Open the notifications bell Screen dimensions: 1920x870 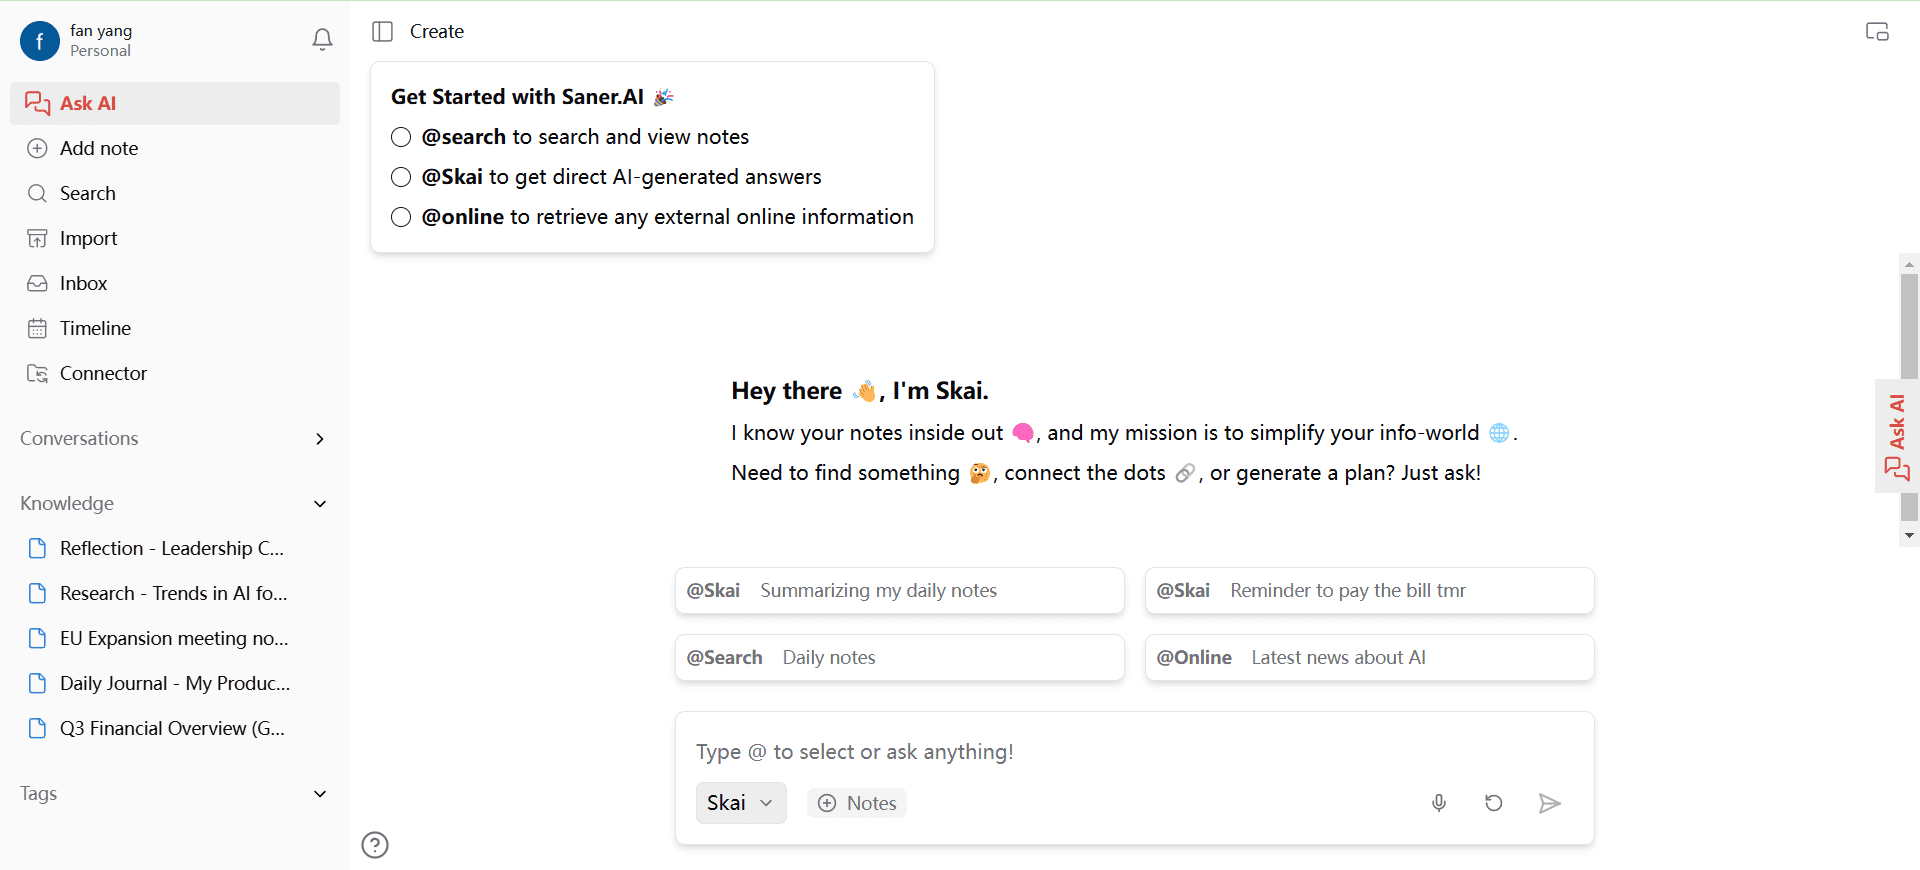click(322, 40)
